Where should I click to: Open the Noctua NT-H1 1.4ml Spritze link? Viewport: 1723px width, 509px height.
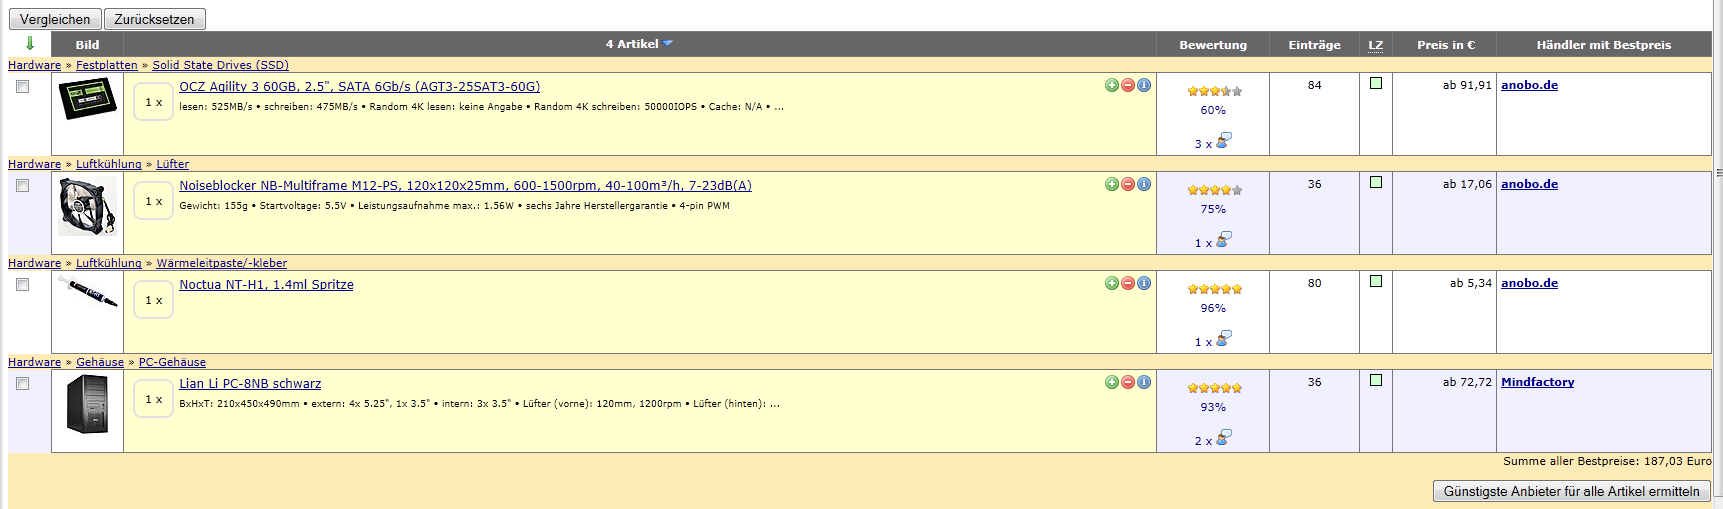pyautogui.click(x=266, y=285)
